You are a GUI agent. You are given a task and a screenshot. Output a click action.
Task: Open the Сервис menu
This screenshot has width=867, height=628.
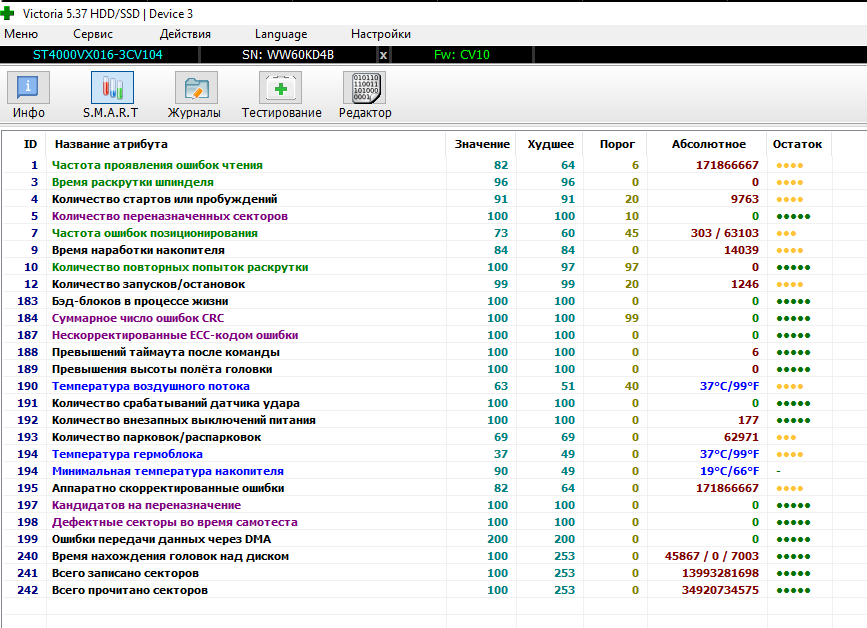93,34
